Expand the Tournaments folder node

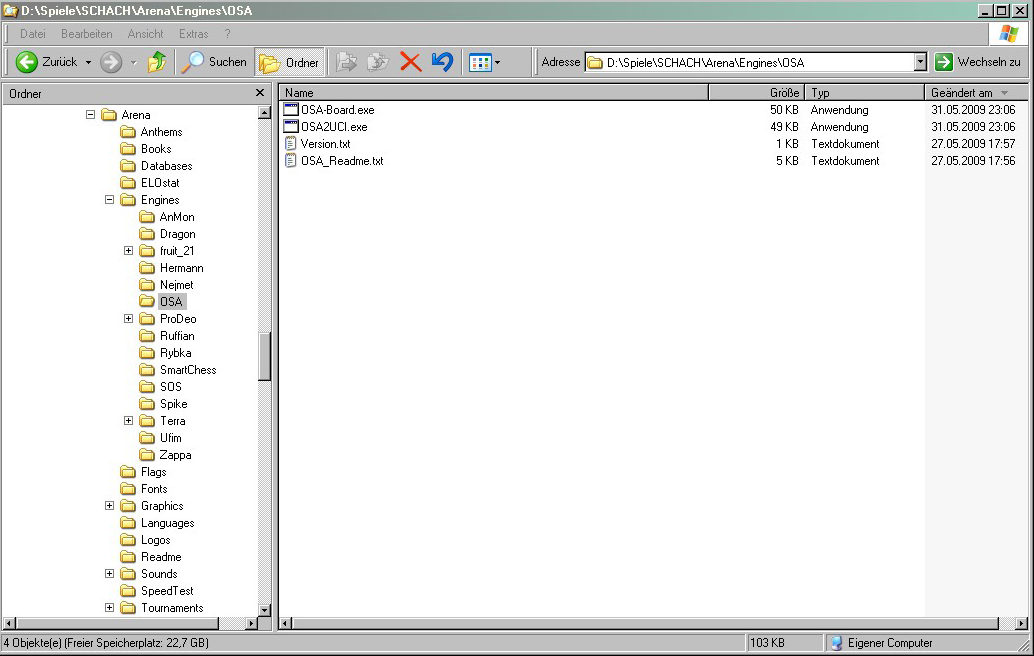coord(109,608)
